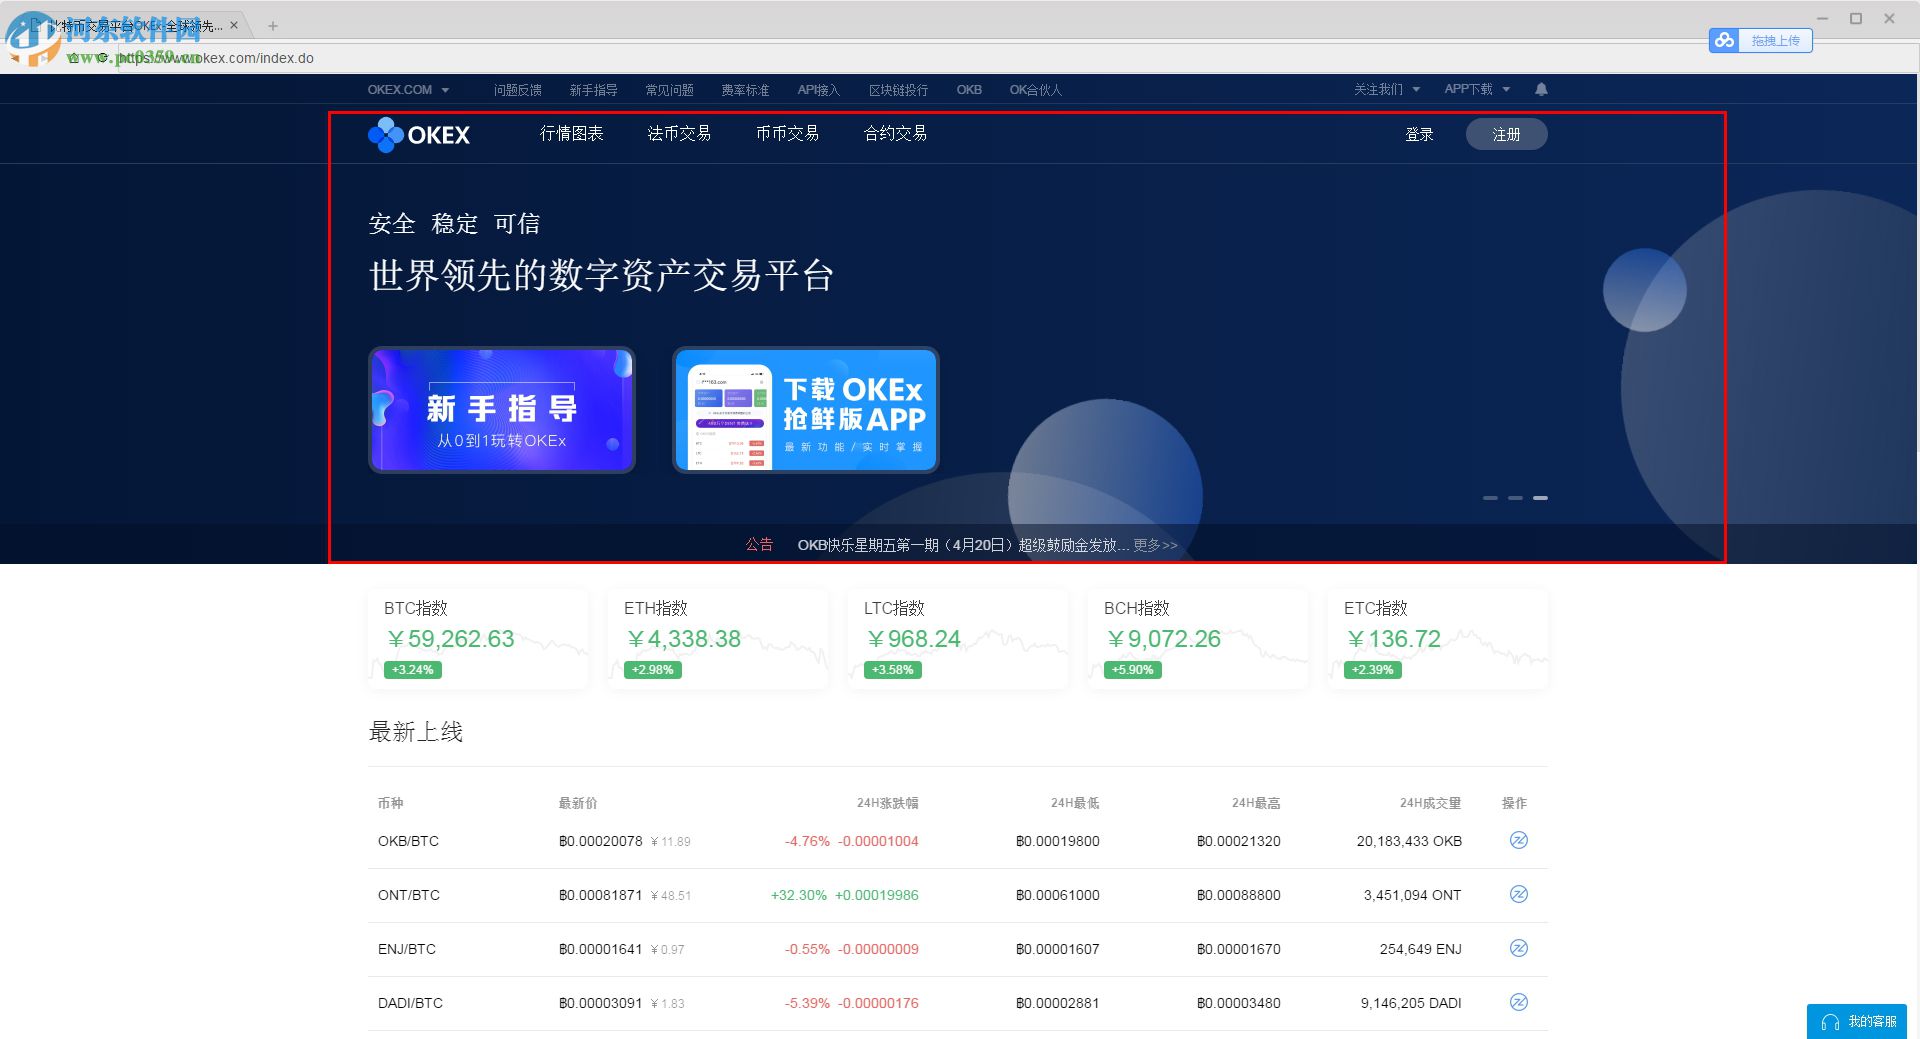The image size is (1920, 1039).
Task: Open the ETH指数 card
Action: click(718, 639)
